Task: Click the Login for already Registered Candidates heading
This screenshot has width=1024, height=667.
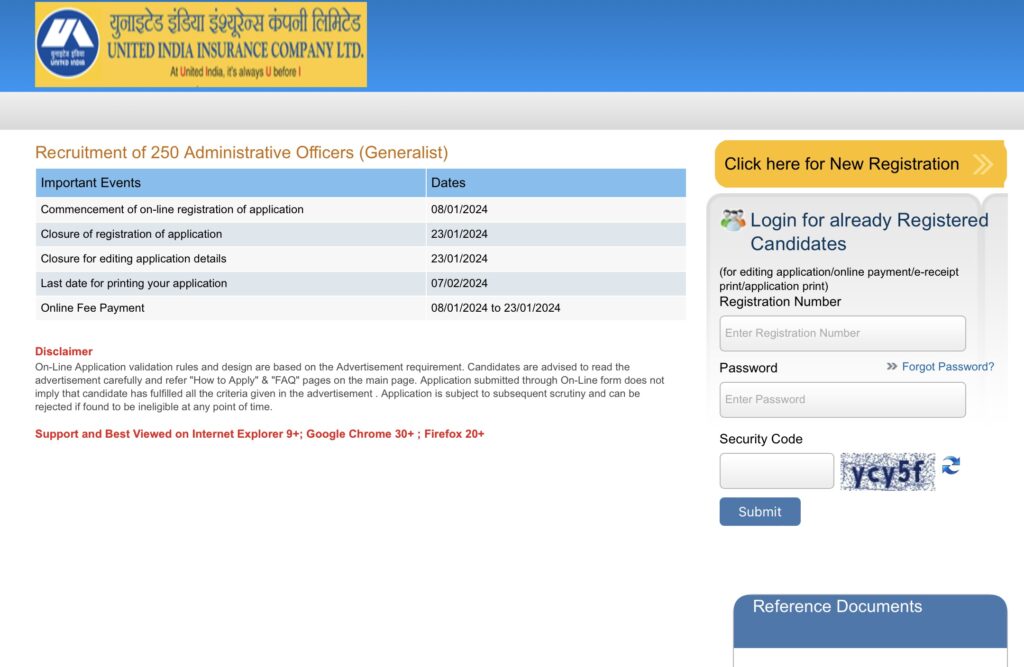Action: tap(869, 232)
